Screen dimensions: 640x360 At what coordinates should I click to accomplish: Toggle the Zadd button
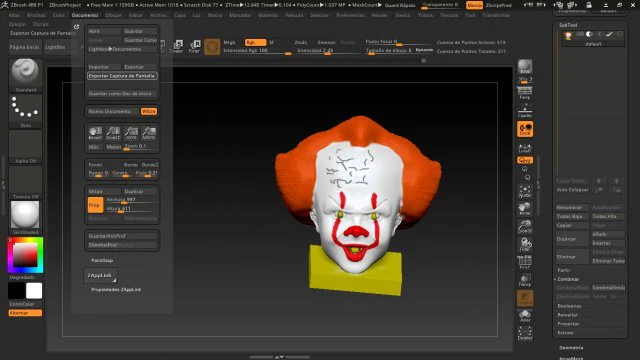(300, 42)
